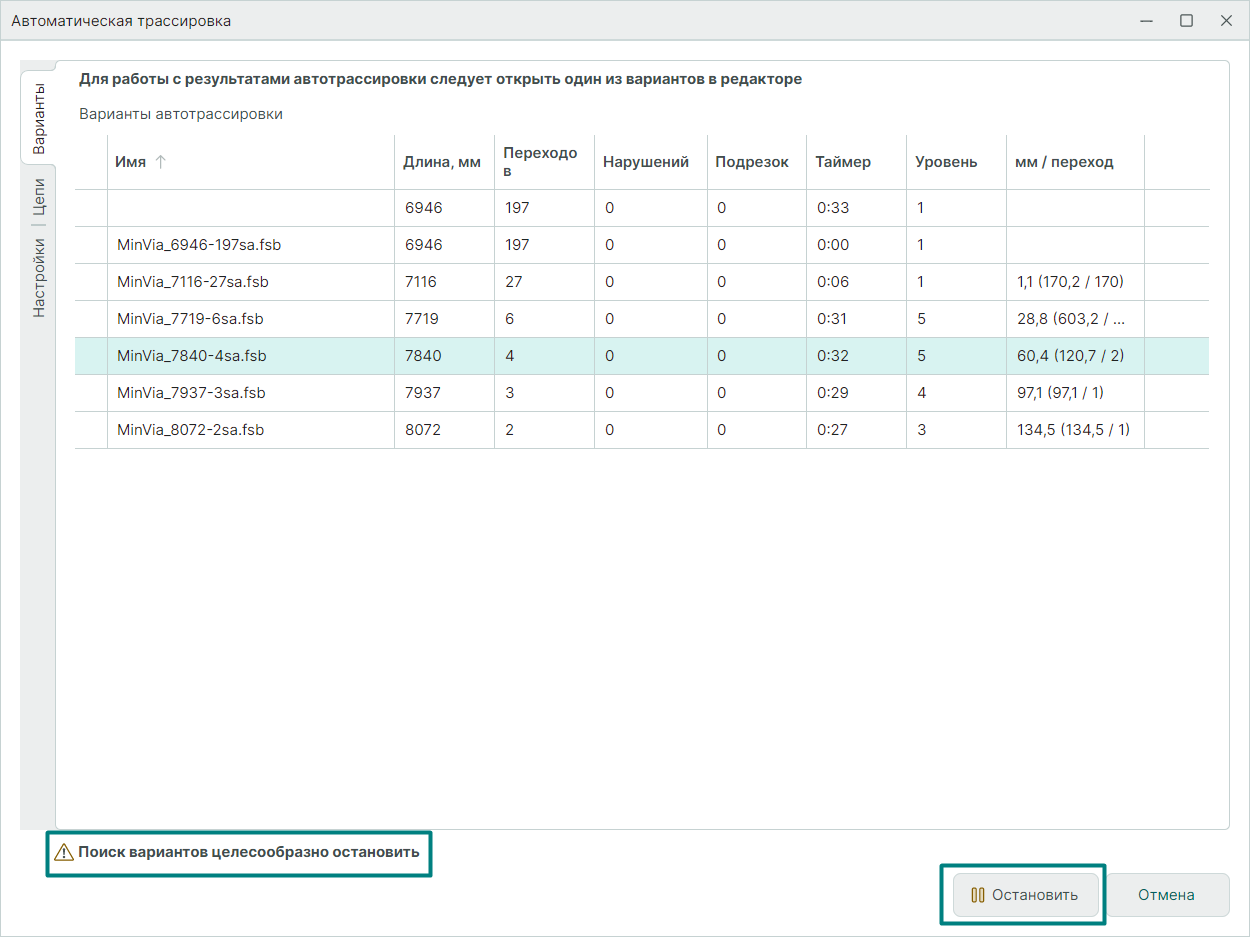1250x937 pixels.
Task: Open the Настройки vertical tab
Action: 38,277
